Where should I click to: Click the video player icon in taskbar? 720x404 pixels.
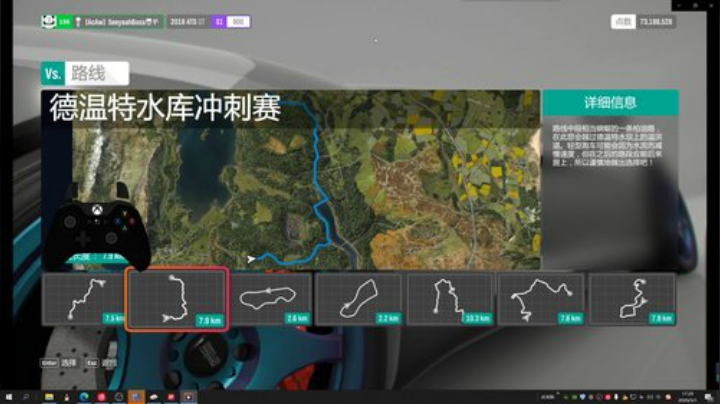pos(189,397)
